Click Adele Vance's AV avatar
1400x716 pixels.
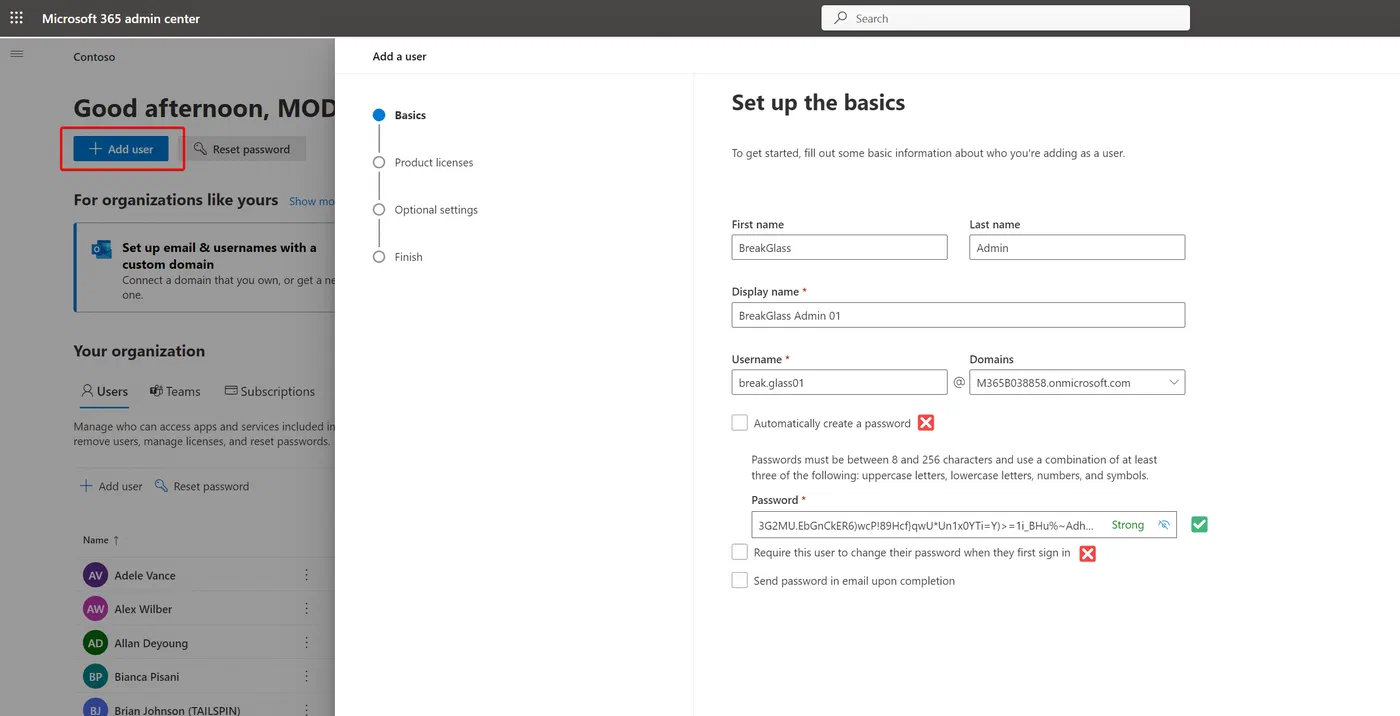point(95,576)
